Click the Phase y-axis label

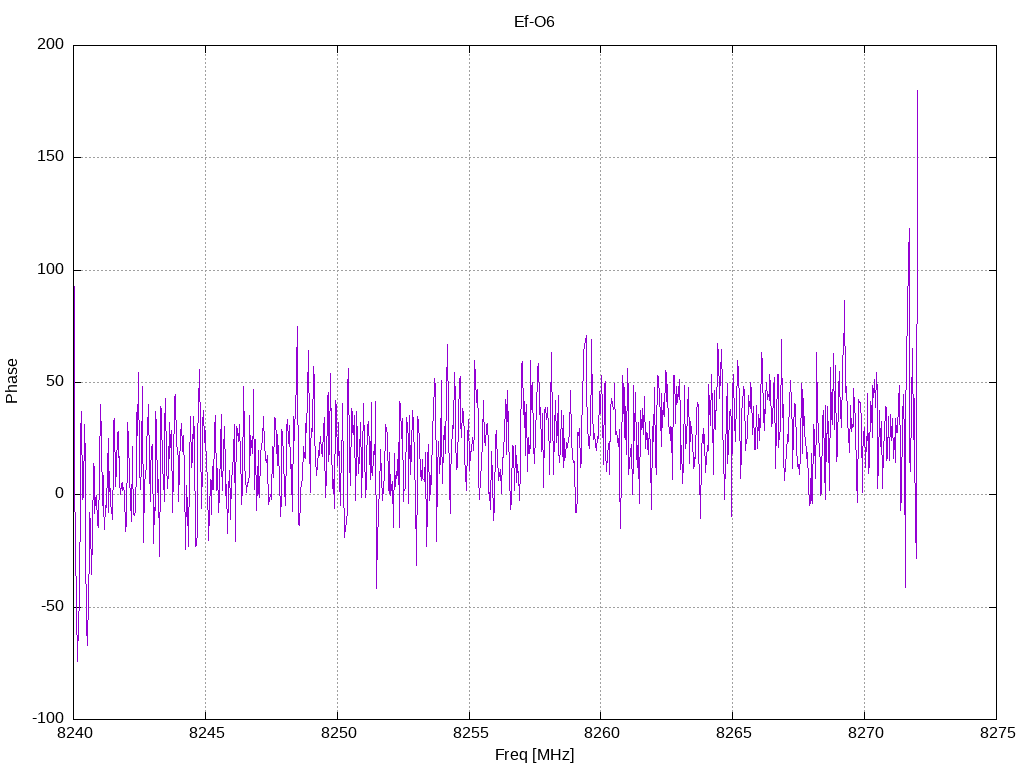click(x=12, y=381)
